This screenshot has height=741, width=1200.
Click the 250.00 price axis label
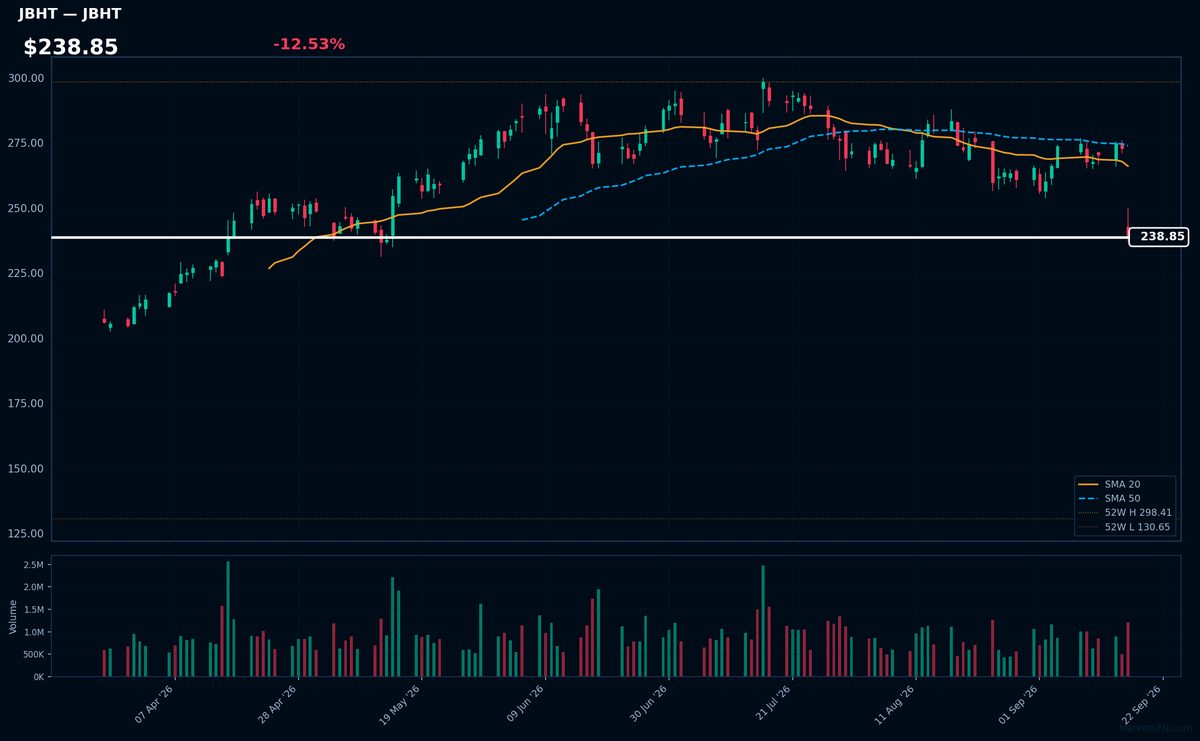click(26, 208)
